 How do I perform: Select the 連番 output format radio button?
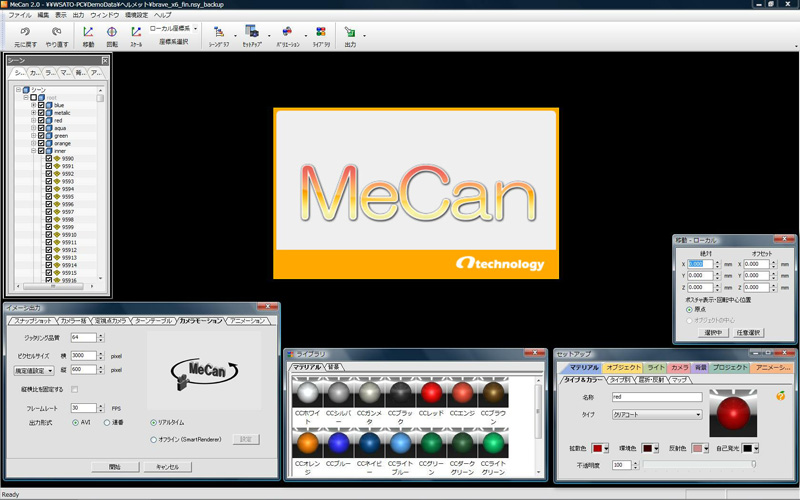108,423
